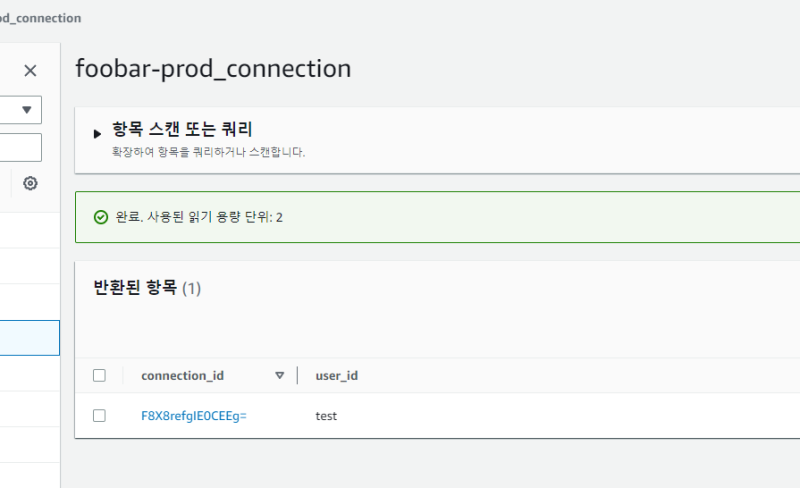Select the checkbox for row F8X8refgIE0CEEg=
Viewport: 800px width, 488px height.
coord(99,416)
